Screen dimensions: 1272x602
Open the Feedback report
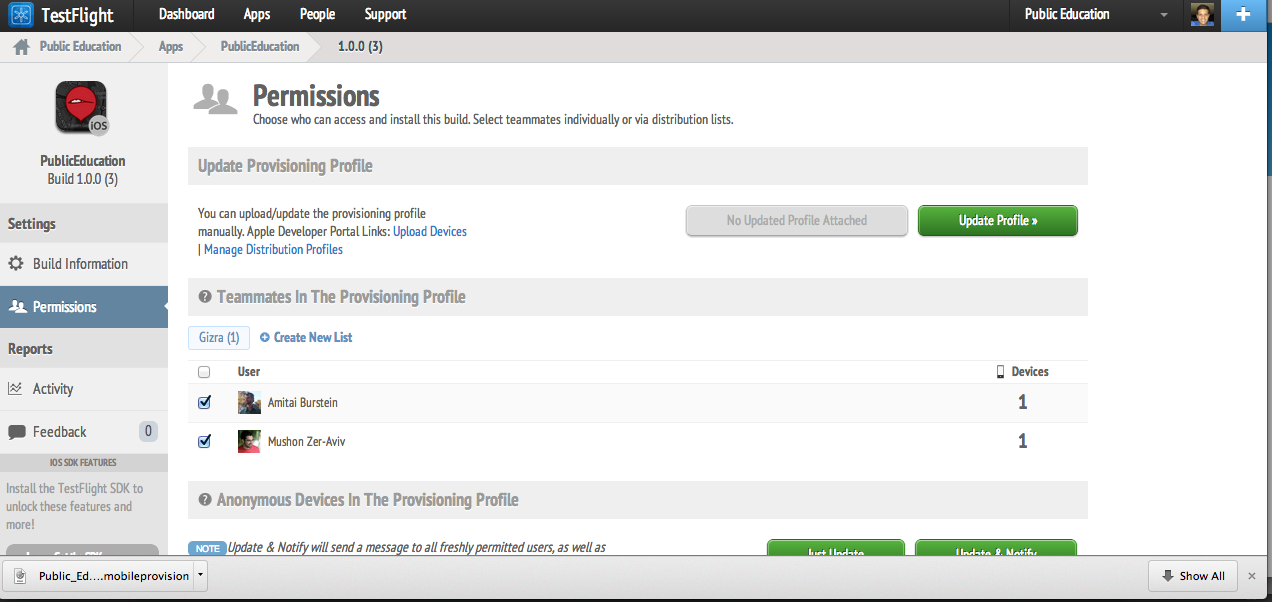click(84, 432)
